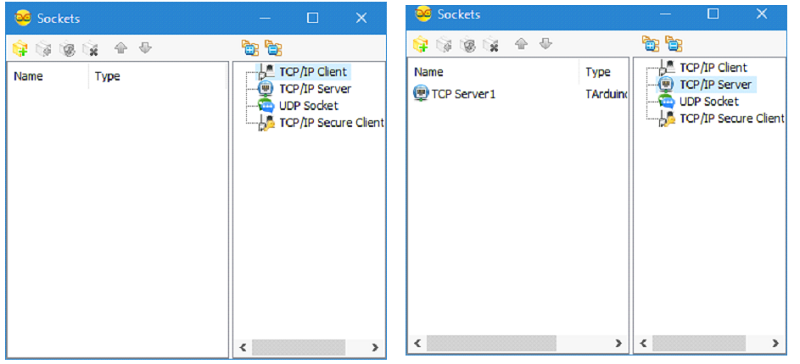Click expand all folders icon in left window

[250, 48]
